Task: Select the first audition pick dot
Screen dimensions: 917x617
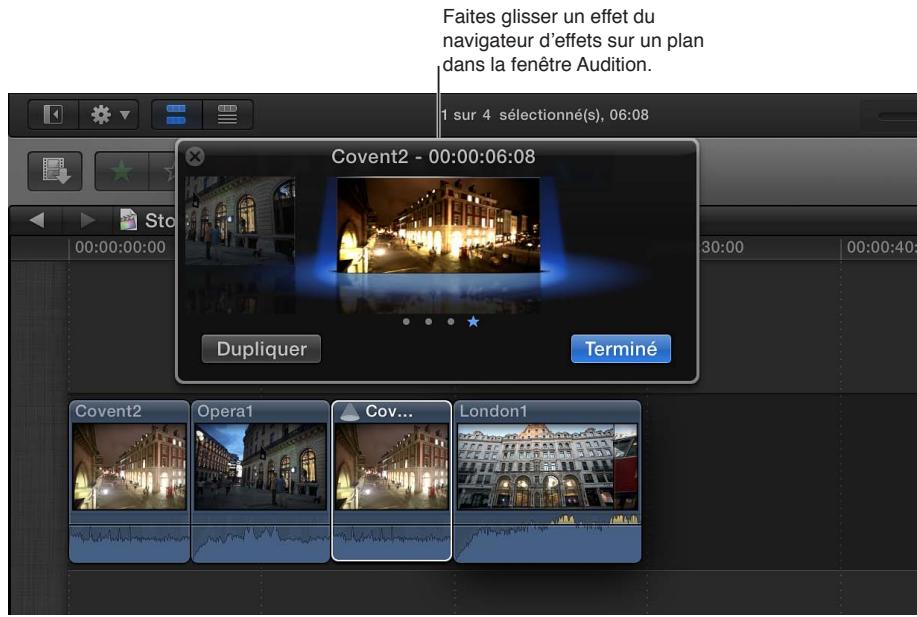Action: (406, 322)
